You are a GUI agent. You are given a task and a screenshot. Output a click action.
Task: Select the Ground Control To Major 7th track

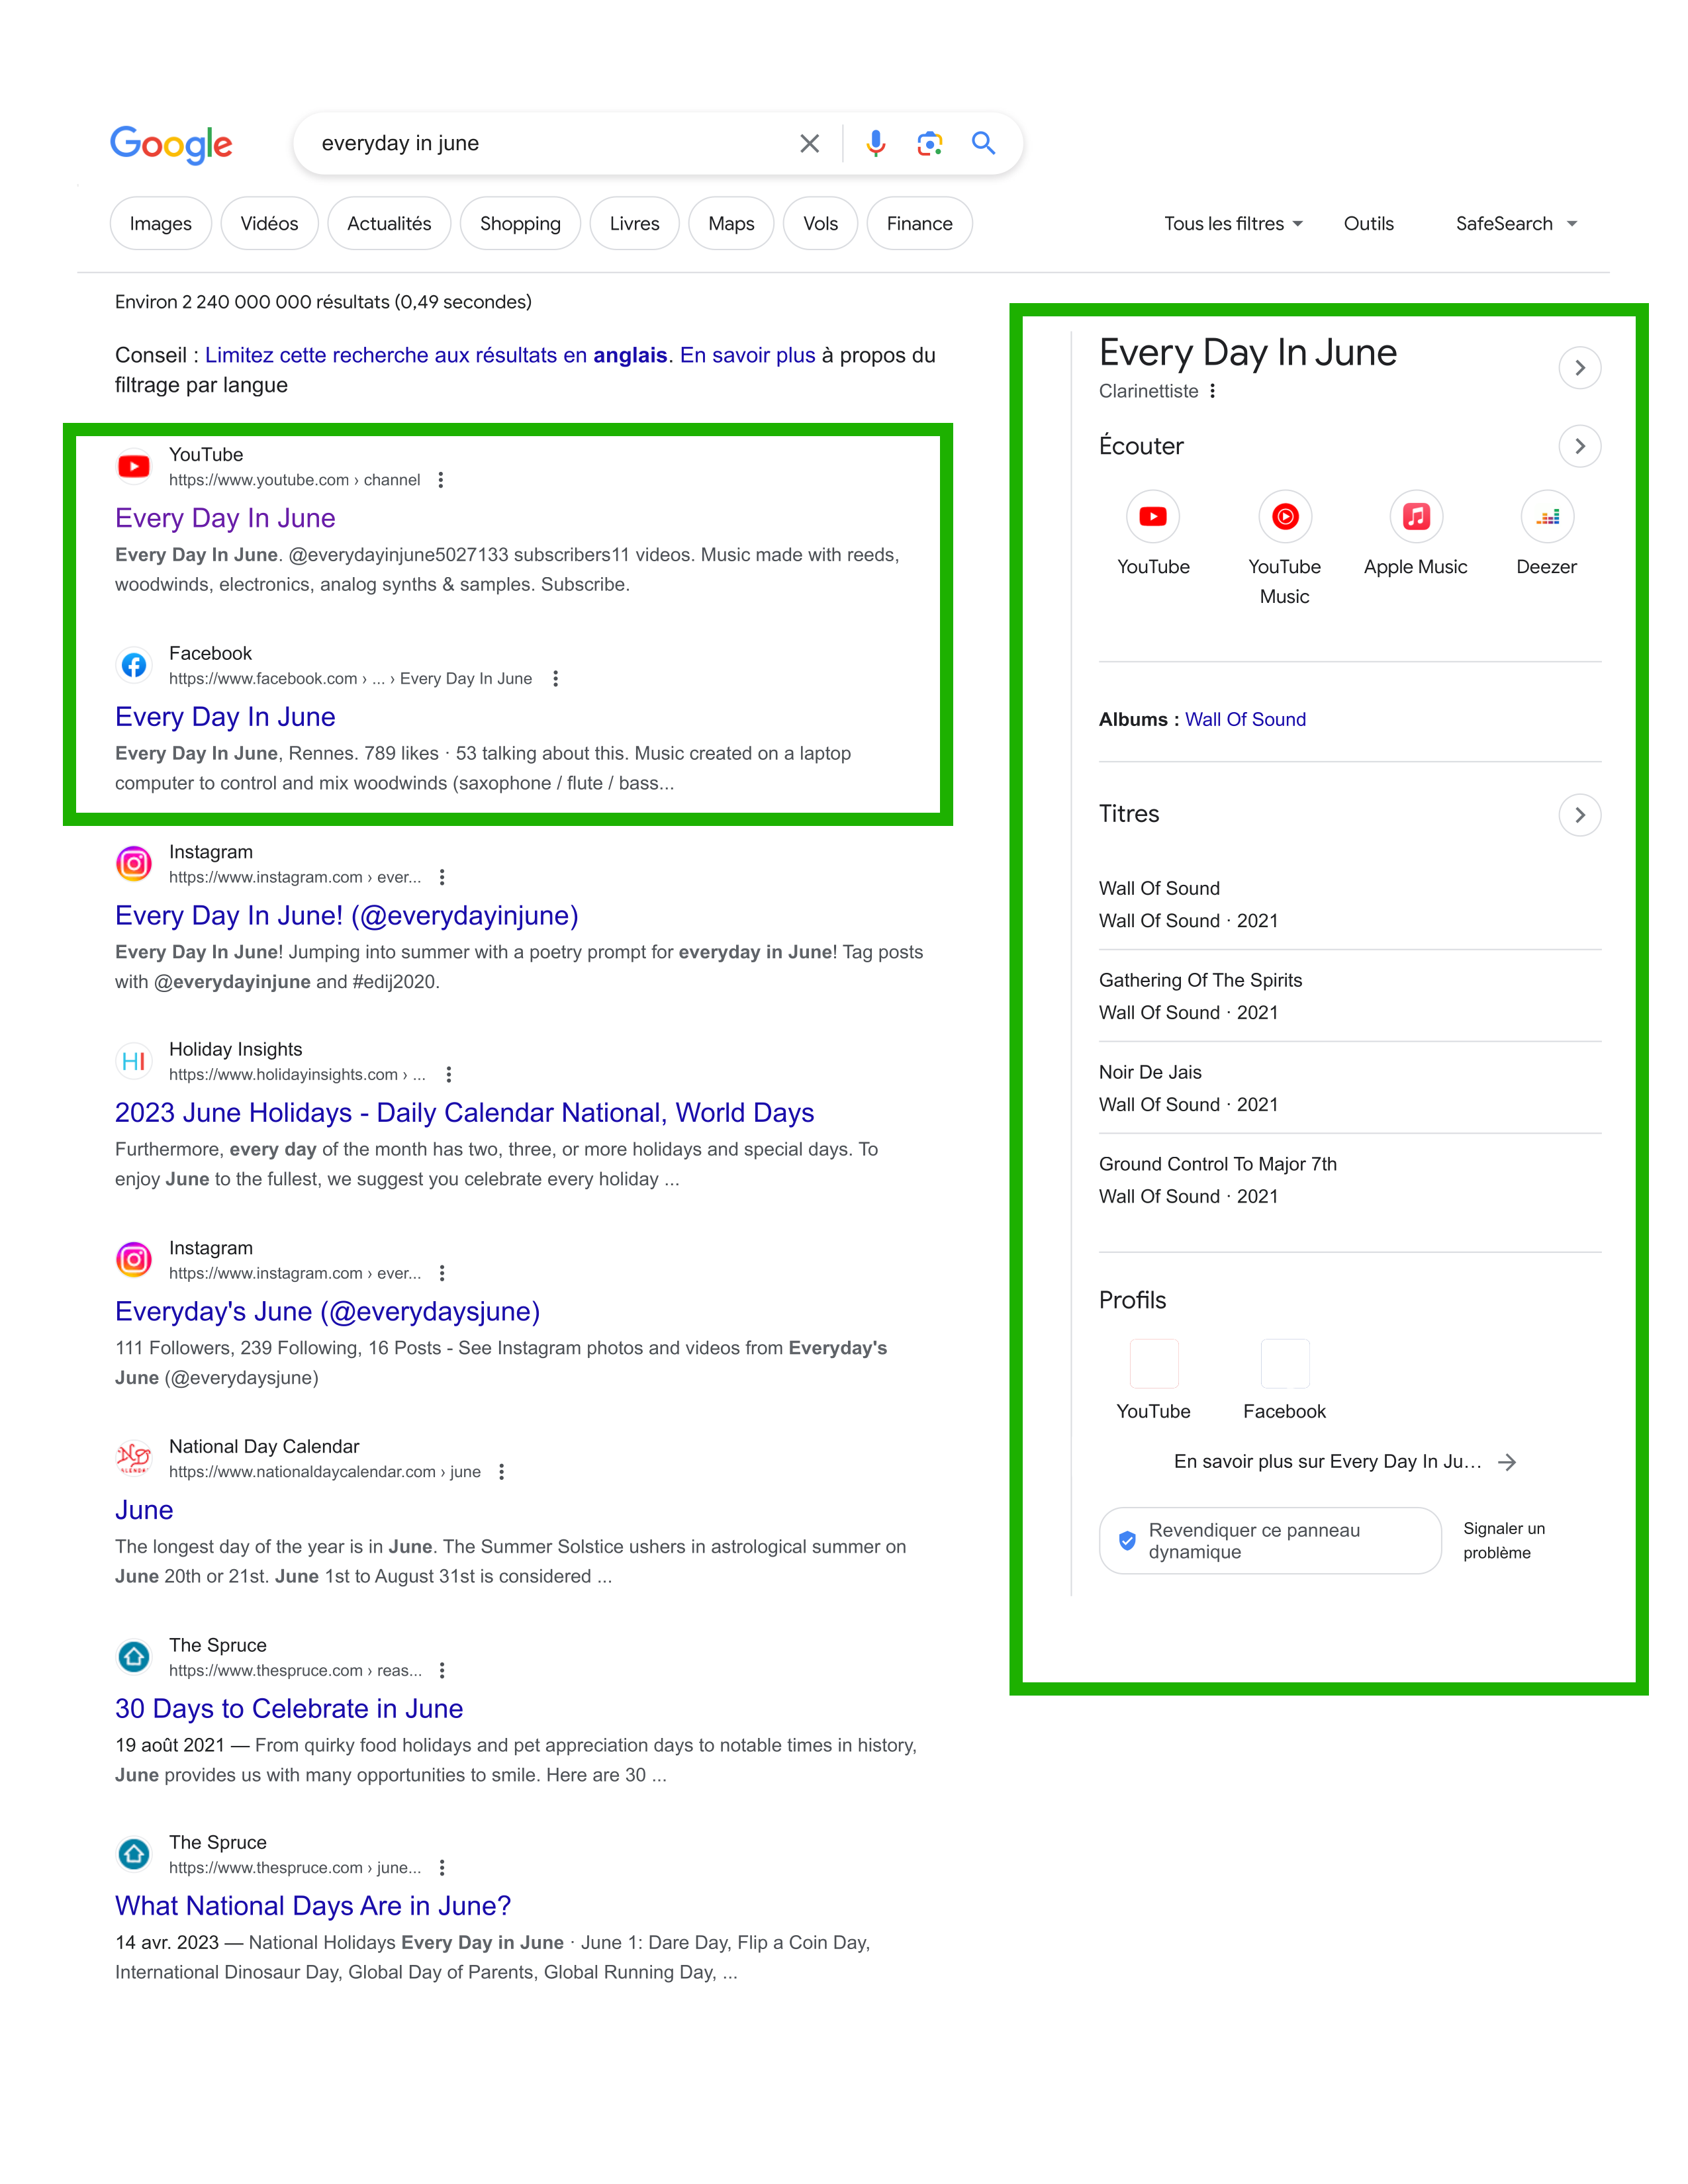point(1217,1165)
